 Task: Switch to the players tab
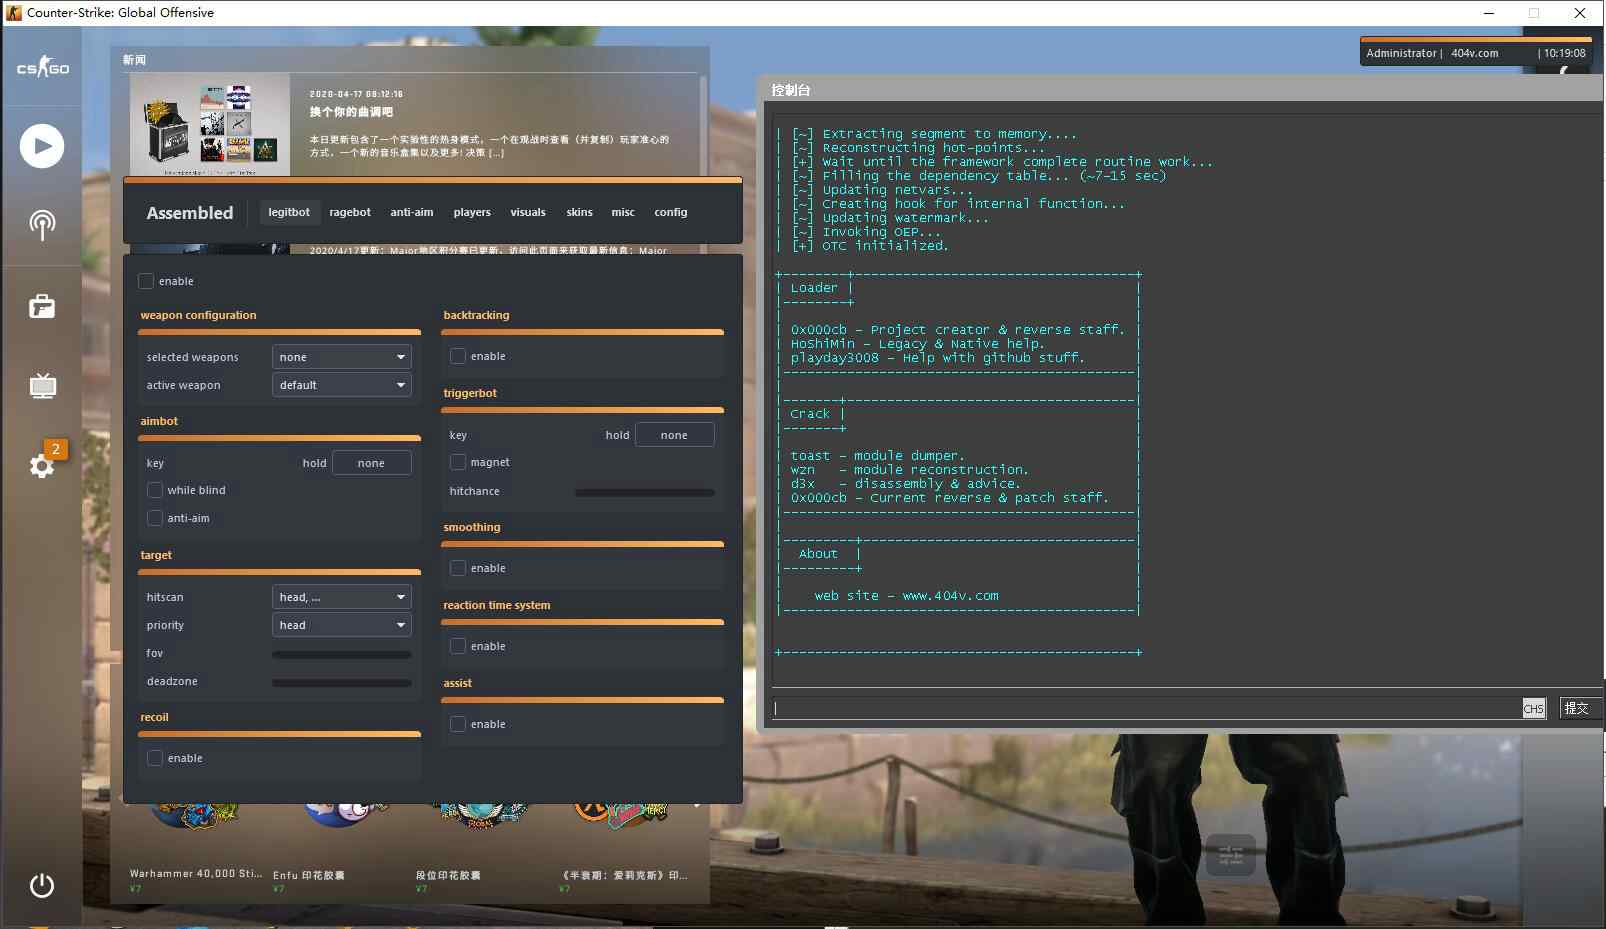click(472, 212)
